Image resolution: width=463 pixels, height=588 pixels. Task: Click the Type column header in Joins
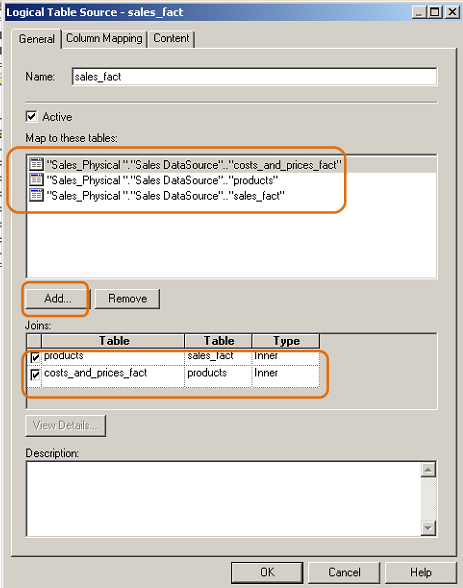(286, 340)
